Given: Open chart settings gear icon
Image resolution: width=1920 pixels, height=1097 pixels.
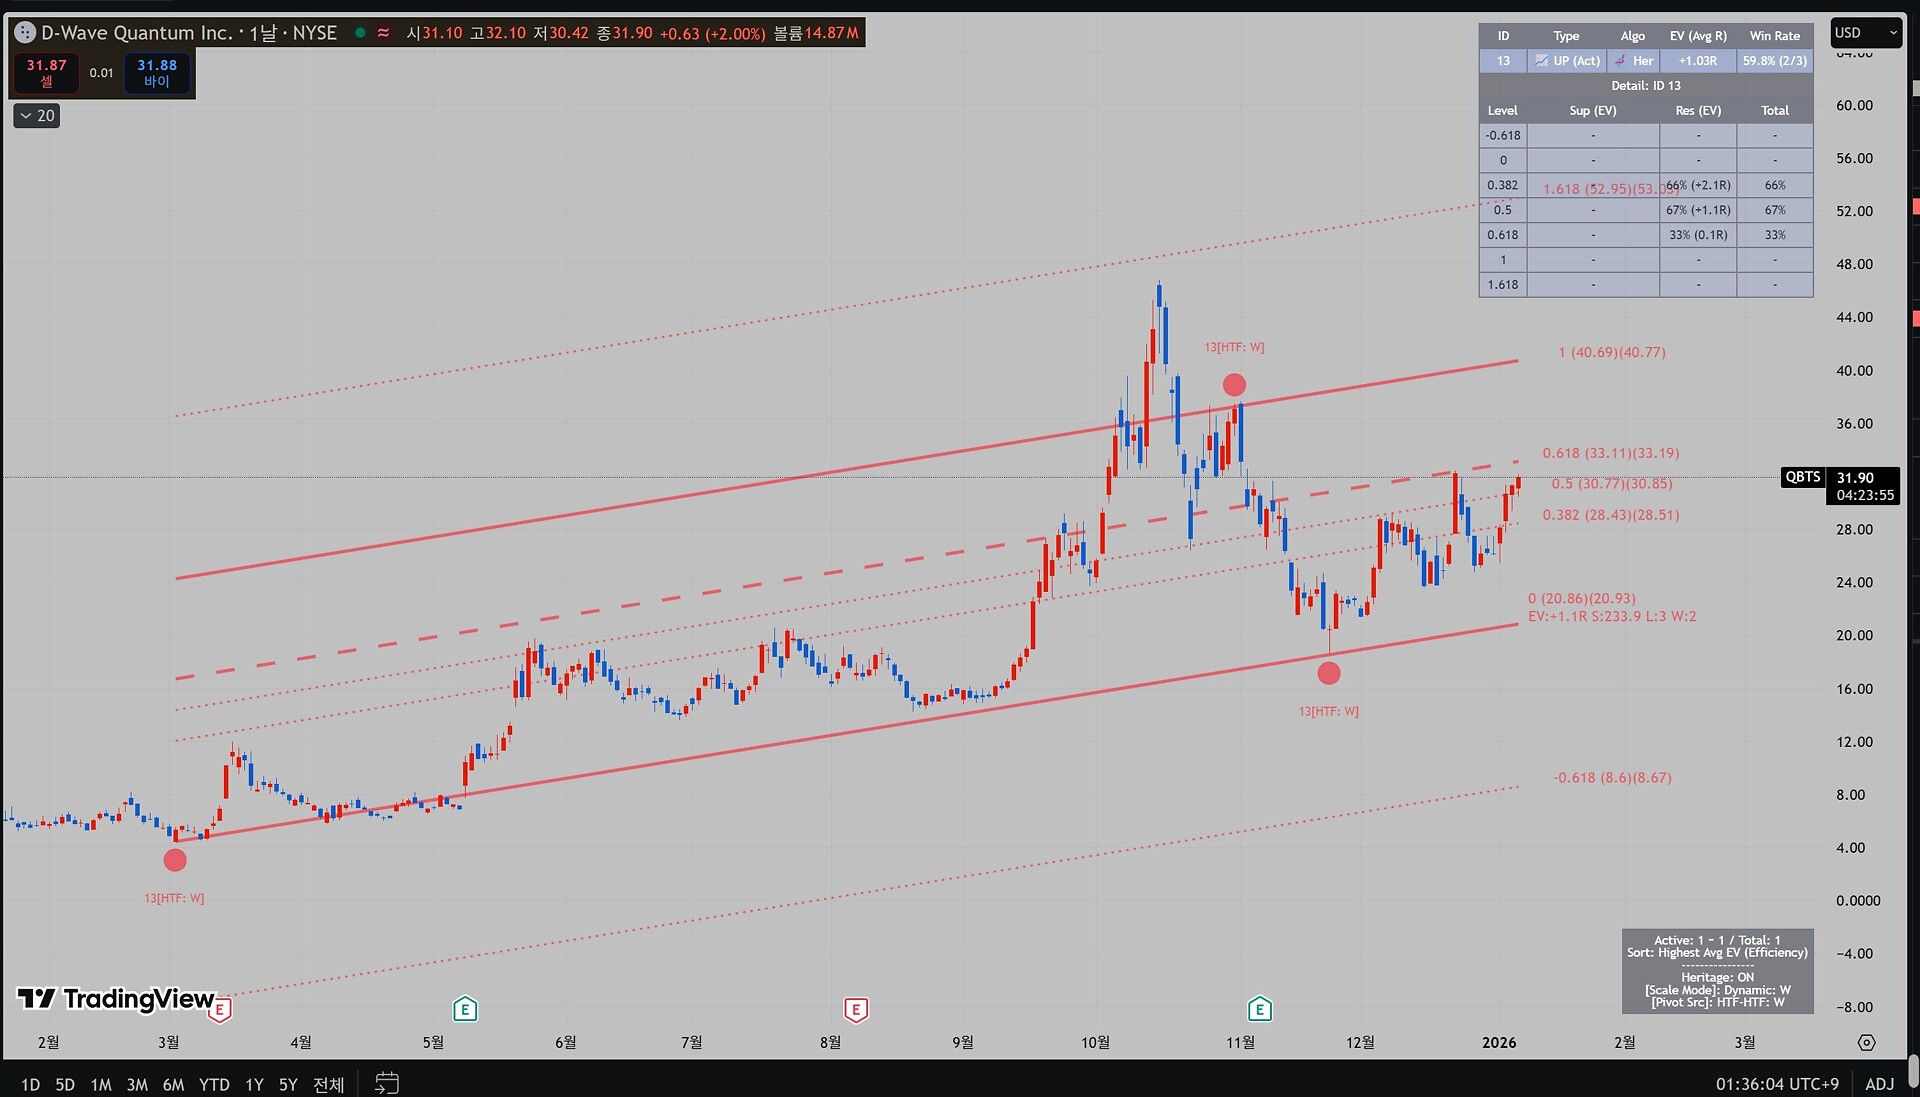Looking at the screenshot, I should (1866, 1042).
